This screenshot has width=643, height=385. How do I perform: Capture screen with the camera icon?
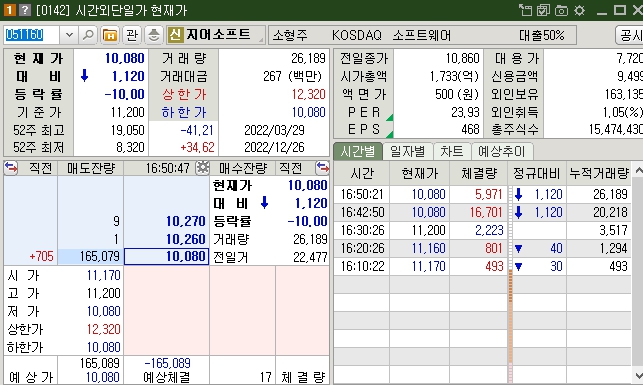[x=561, y=10]
